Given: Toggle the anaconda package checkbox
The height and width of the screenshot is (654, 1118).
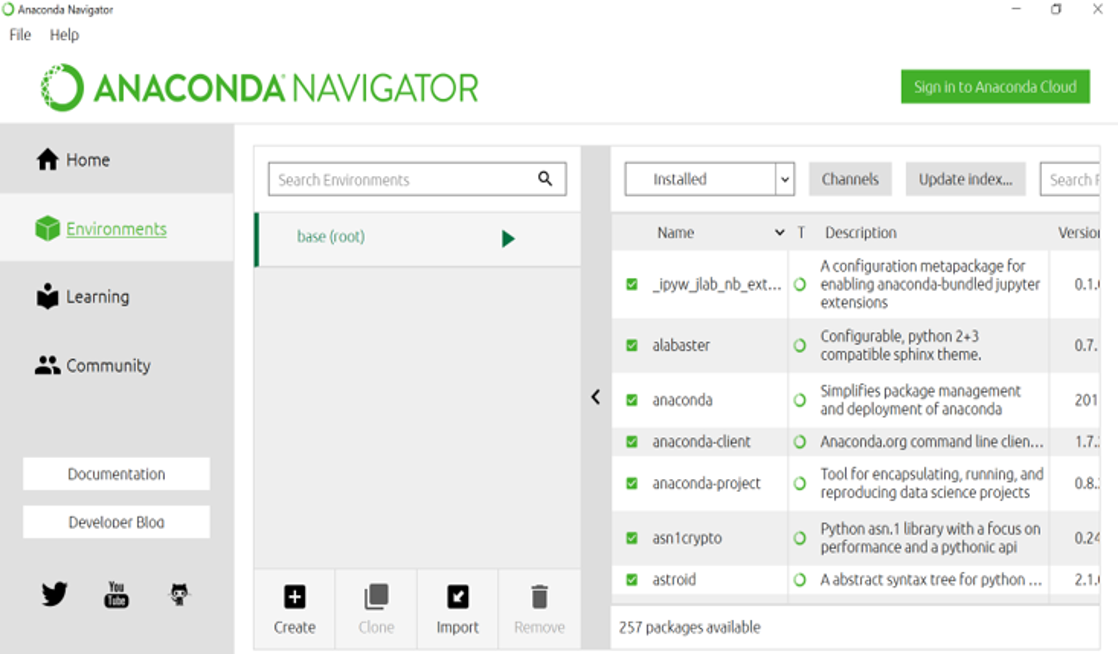Looking at the screenshot, I should coord(632,400).
